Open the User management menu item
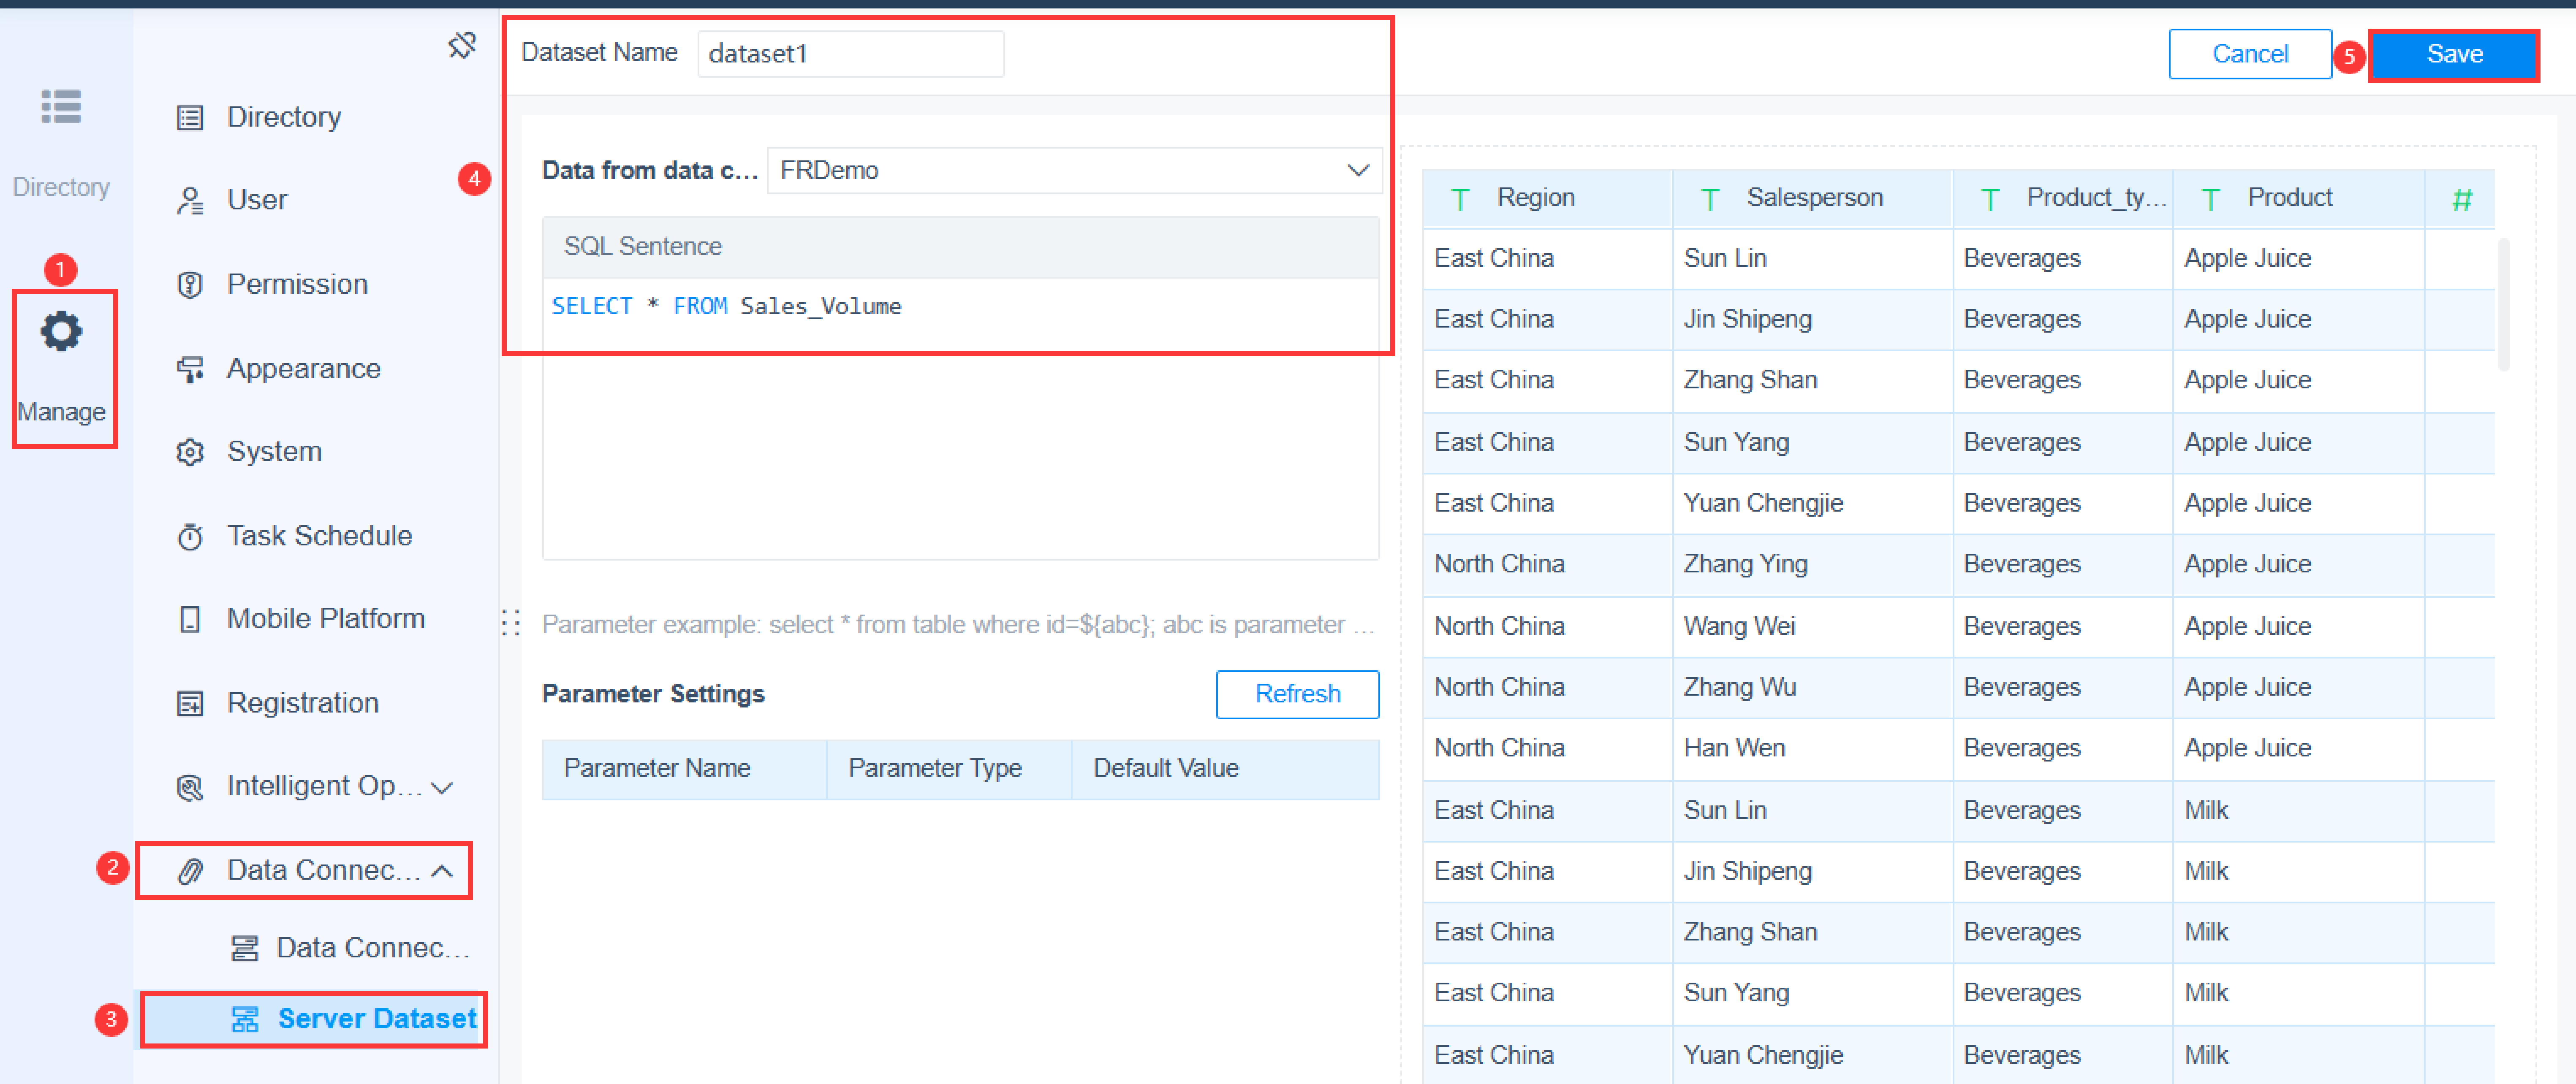This screenshot has height=1084, width=2576. (x=257, y=200)
